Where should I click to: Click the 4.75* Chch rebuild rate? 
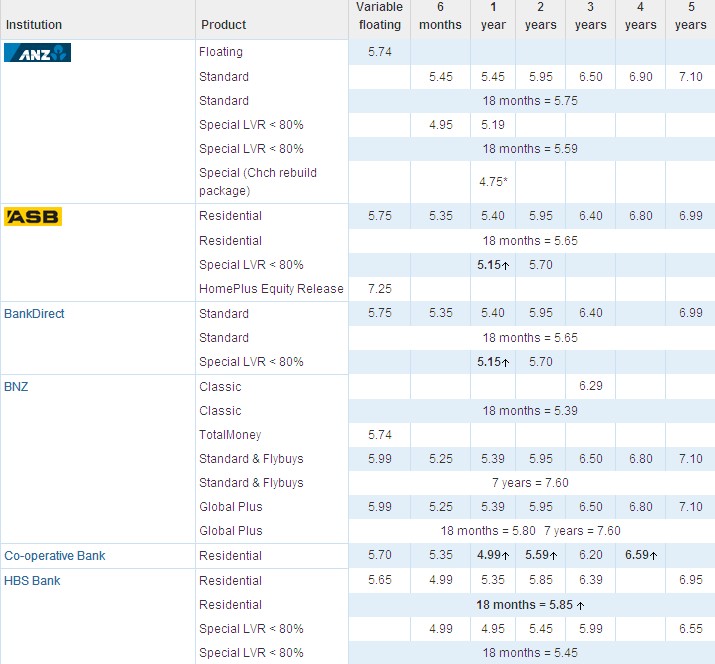pos(493,182)
